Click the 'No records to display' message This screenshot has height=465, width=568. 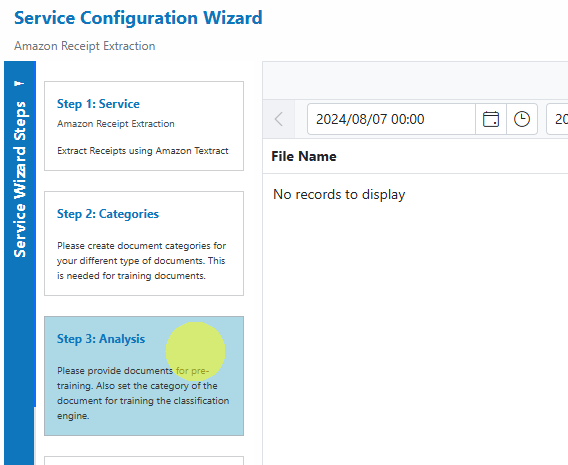point(339,194)
